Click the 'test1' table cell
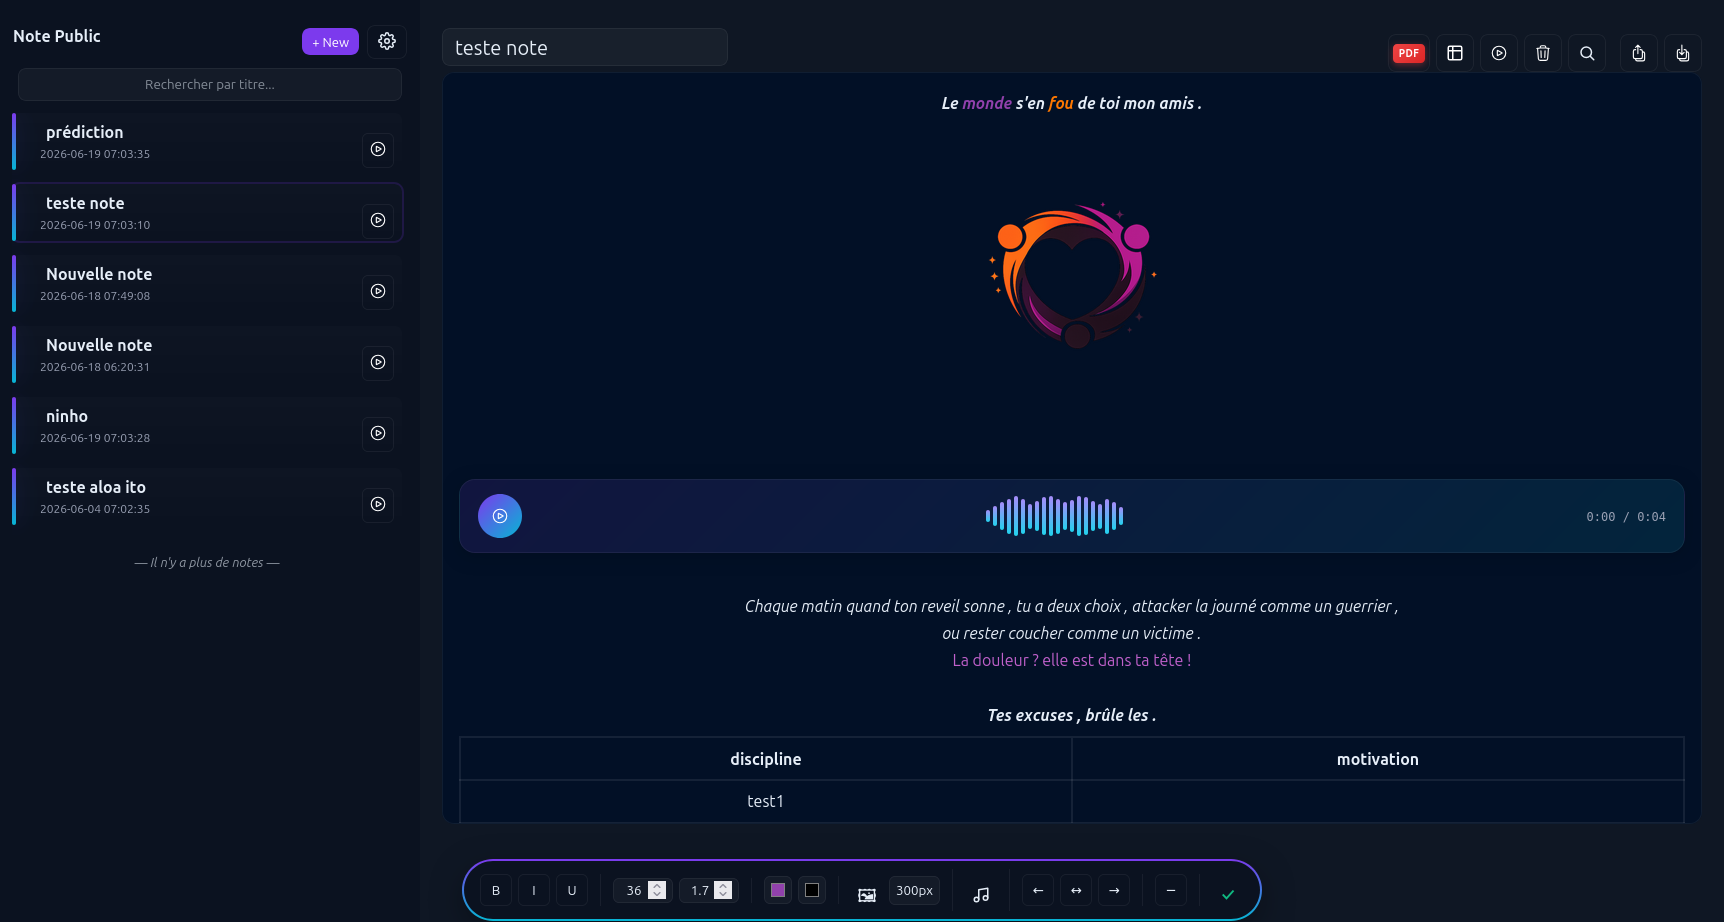This screenshot has width=1724, height=922. point(766,801)
